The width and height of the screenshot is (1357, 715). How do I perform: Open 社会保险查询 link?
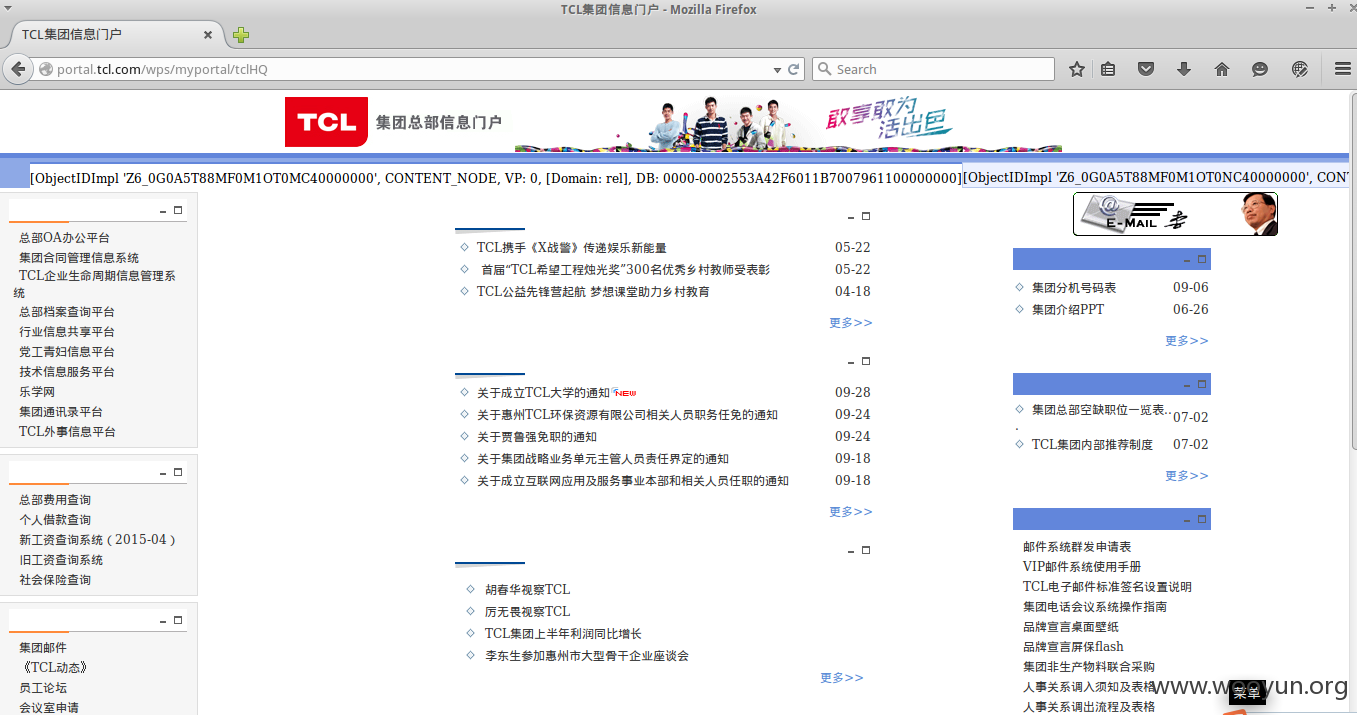click(55, 580)
